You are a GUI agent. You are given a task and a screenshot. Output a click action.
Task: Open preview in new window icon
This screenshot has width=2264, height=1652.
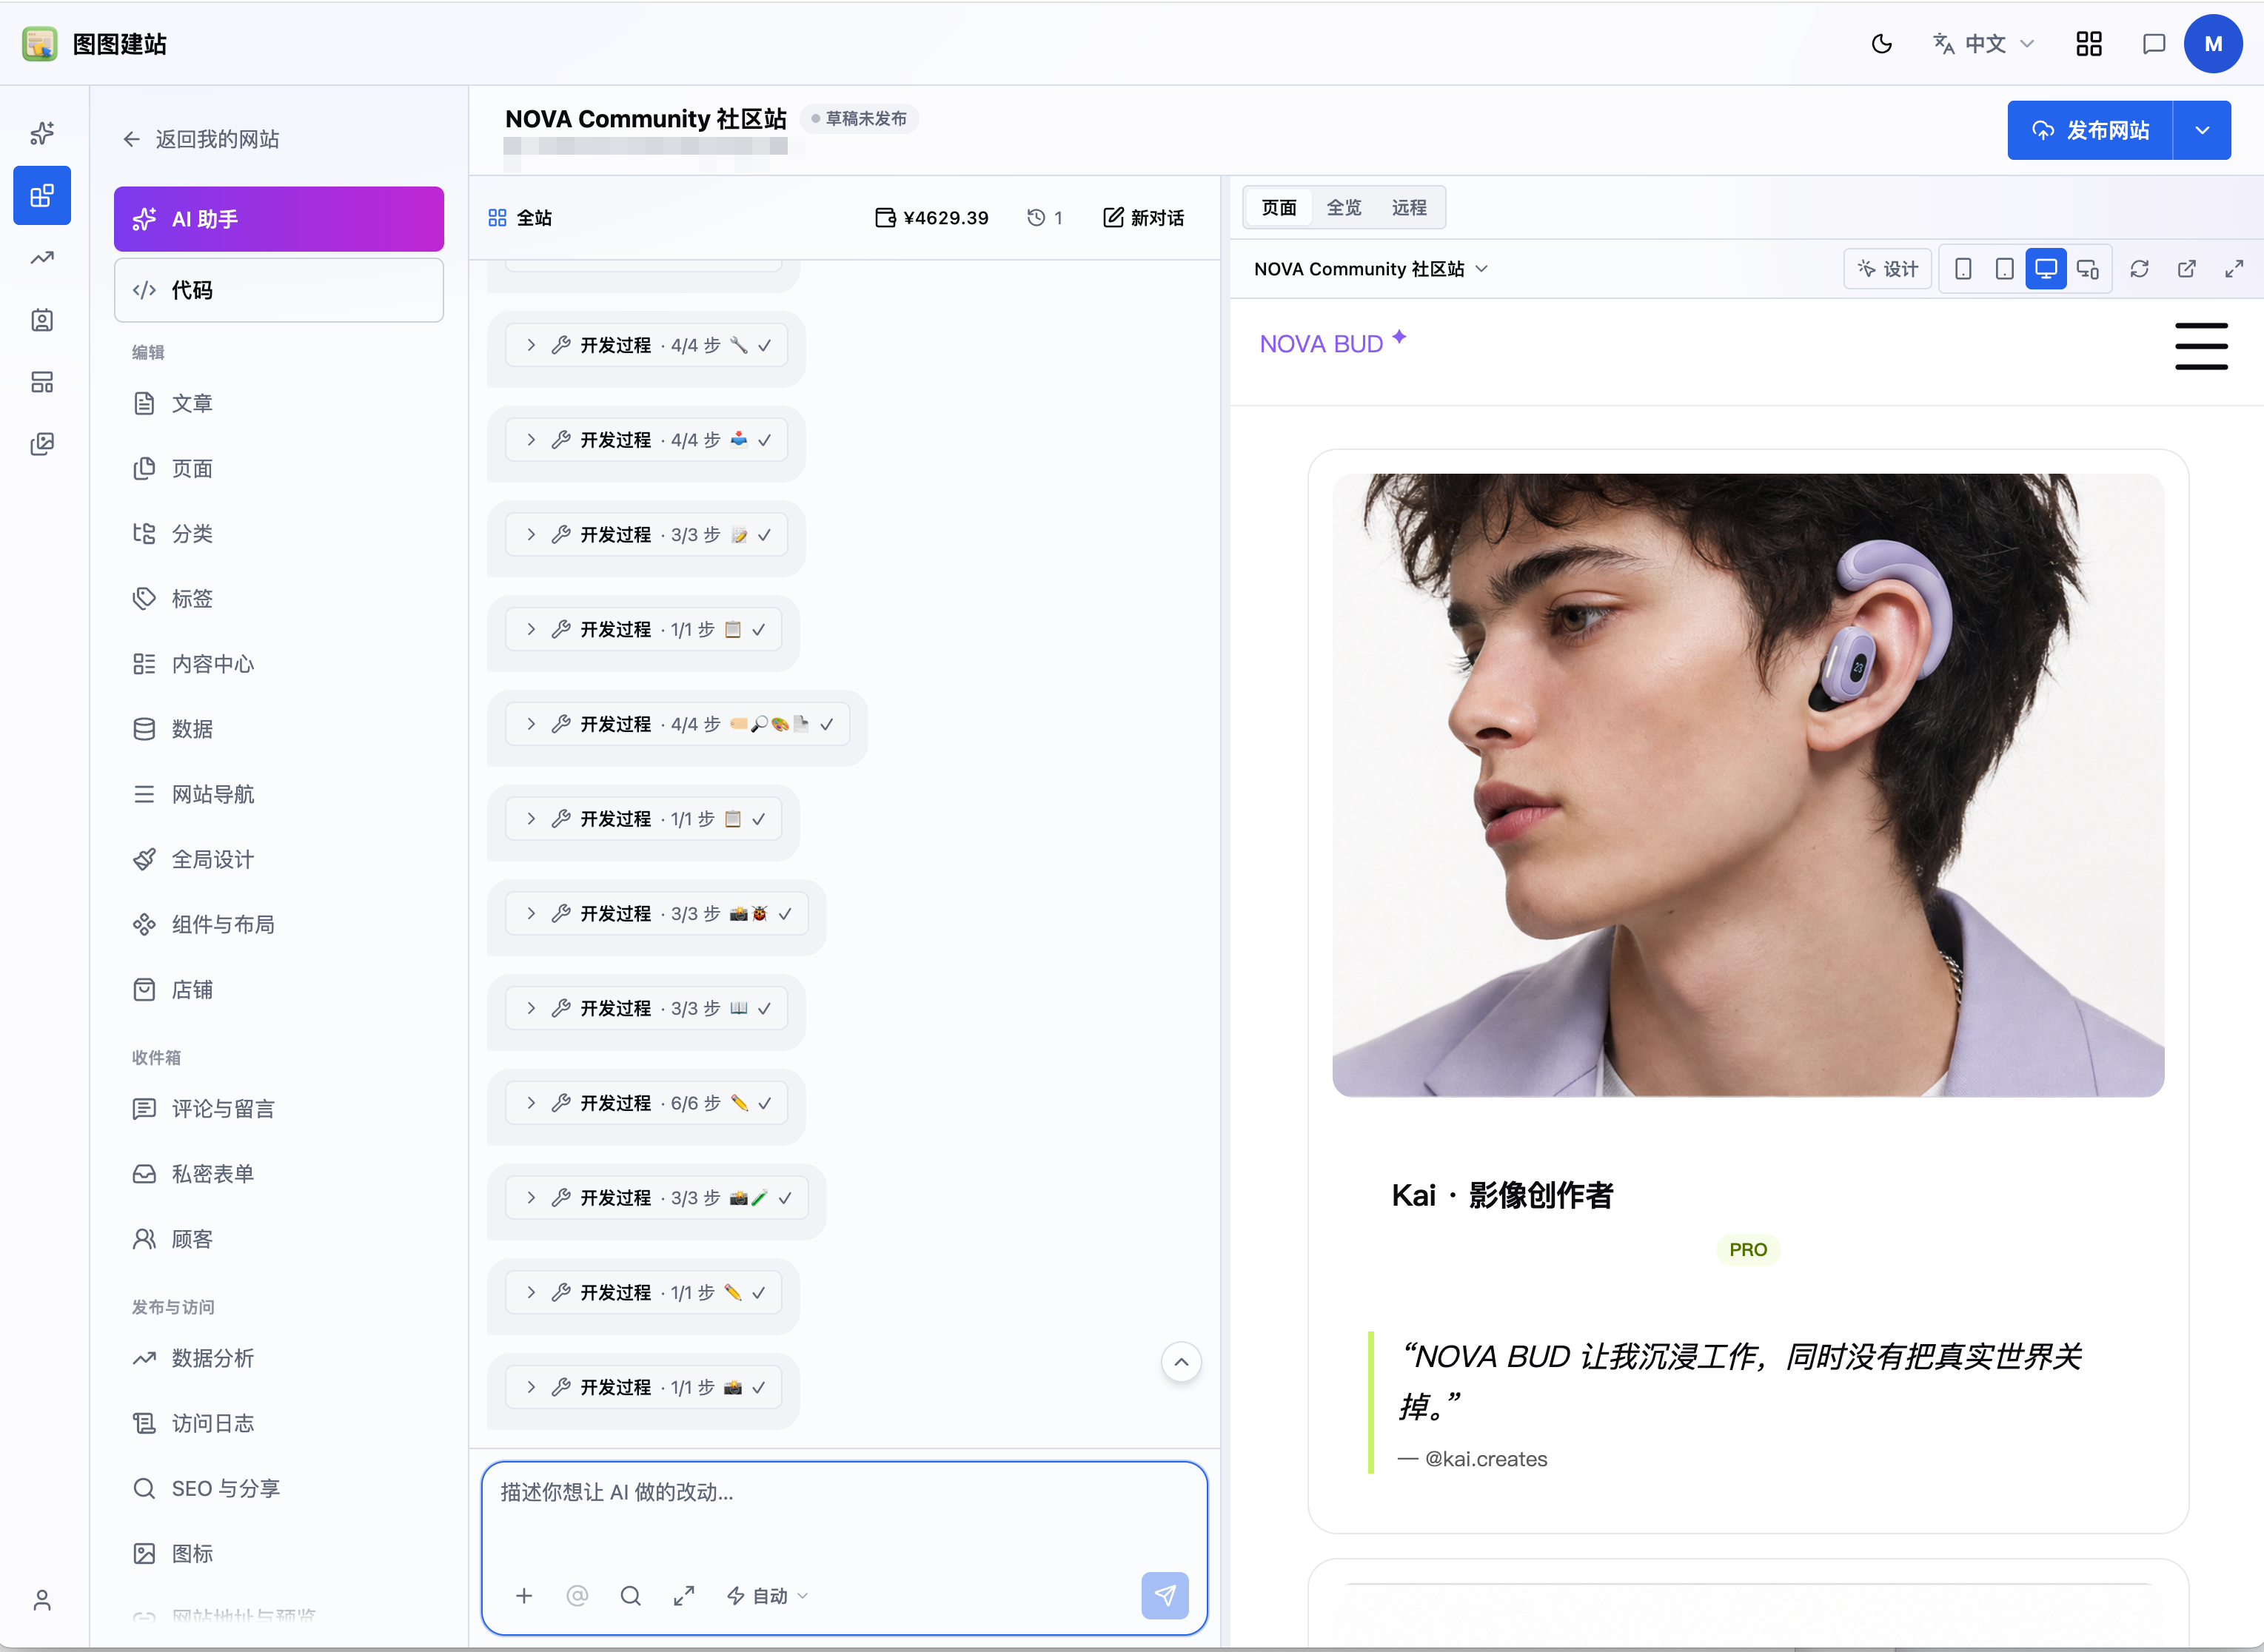[2187, 269]
